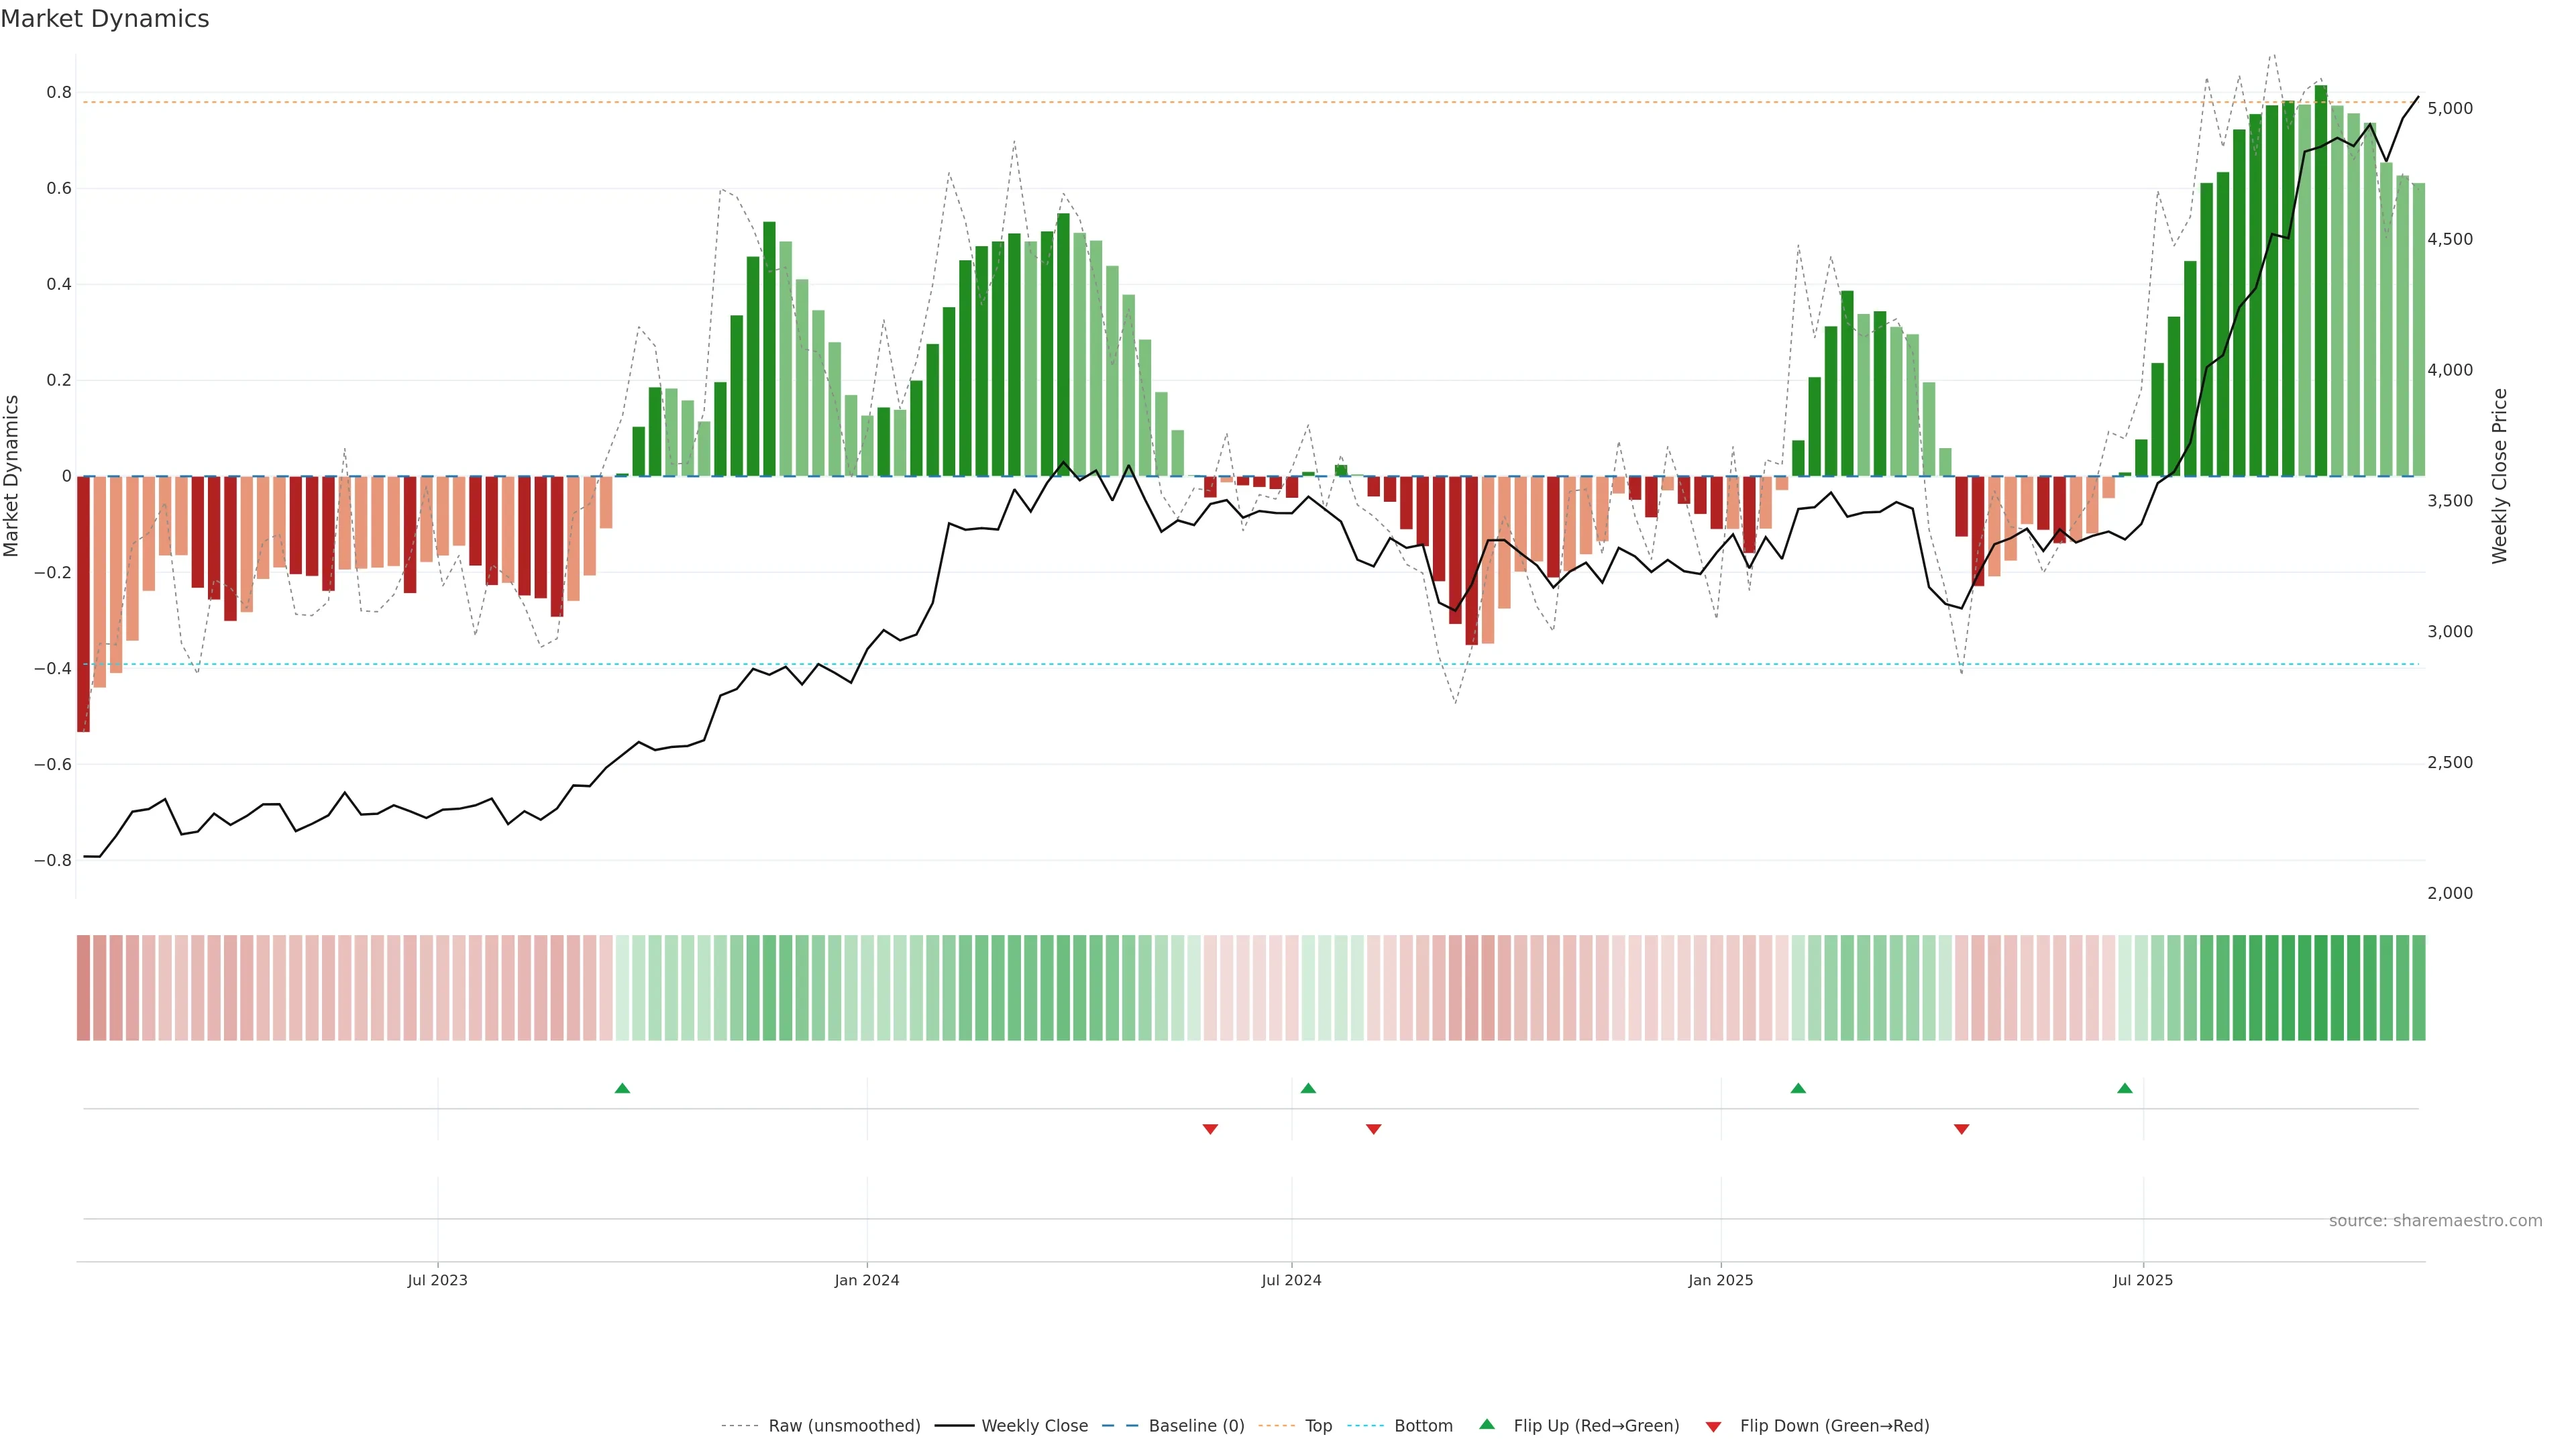Click the darkest green heatmap cell at far right
Viewport: 2576px width, 1449px height.
click(2321, 988)
